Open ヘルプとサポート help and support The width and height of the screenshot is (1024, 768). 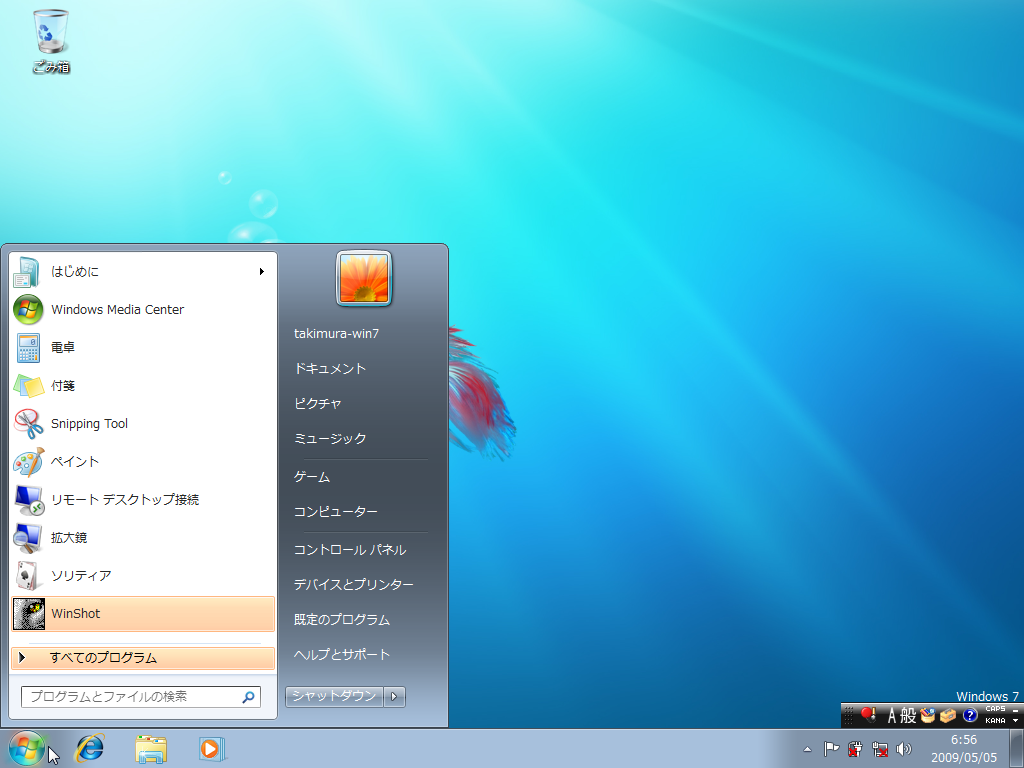click(x=342, y=654)
